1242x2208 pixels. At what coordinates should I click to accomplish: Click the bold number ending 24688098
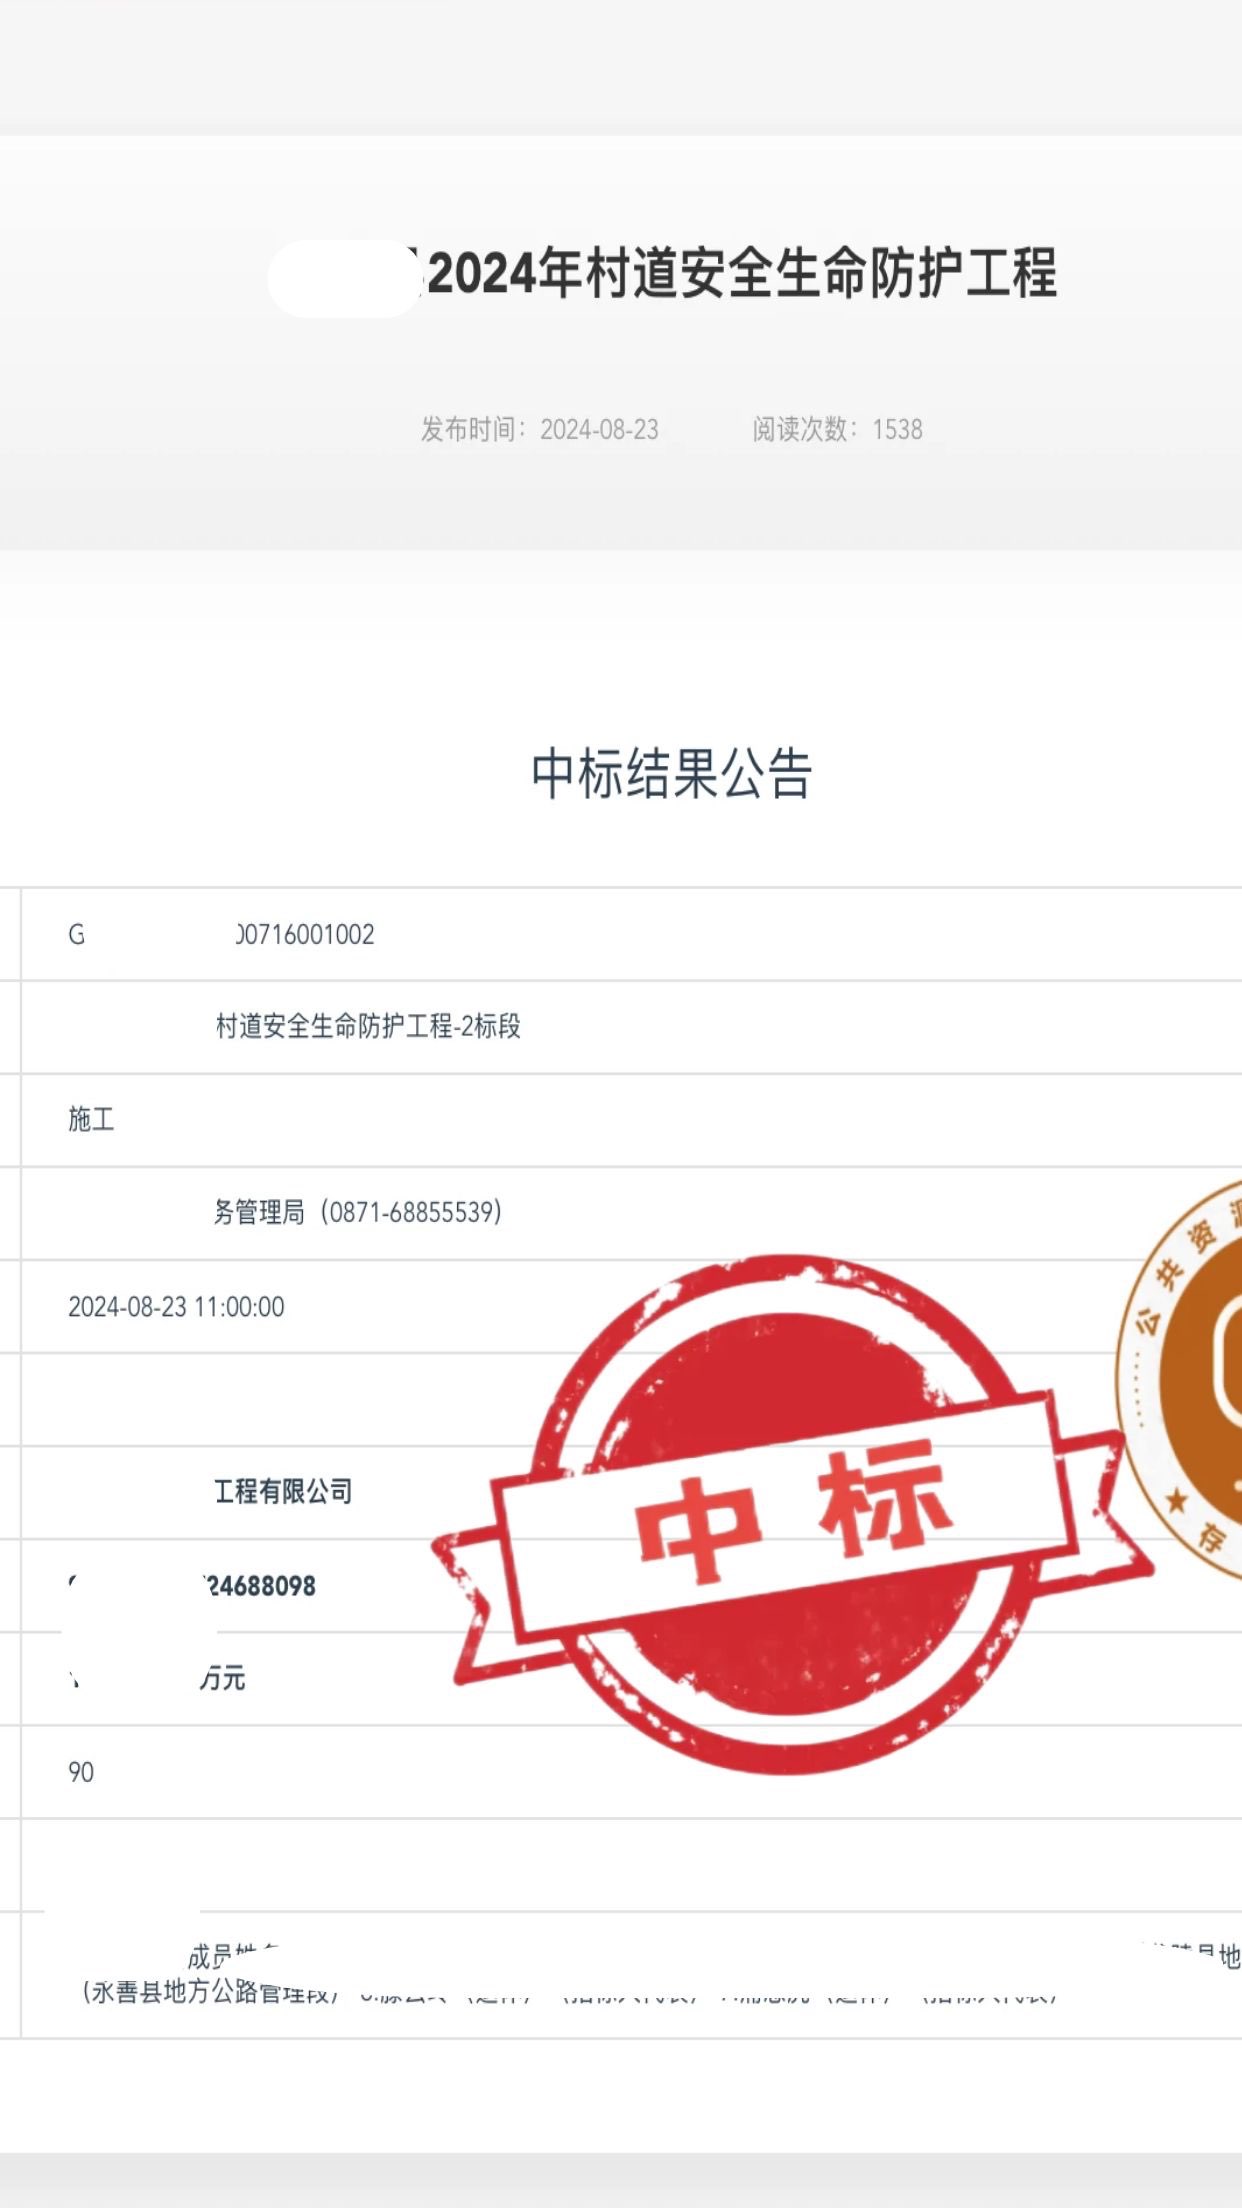tap(260, 1586)
